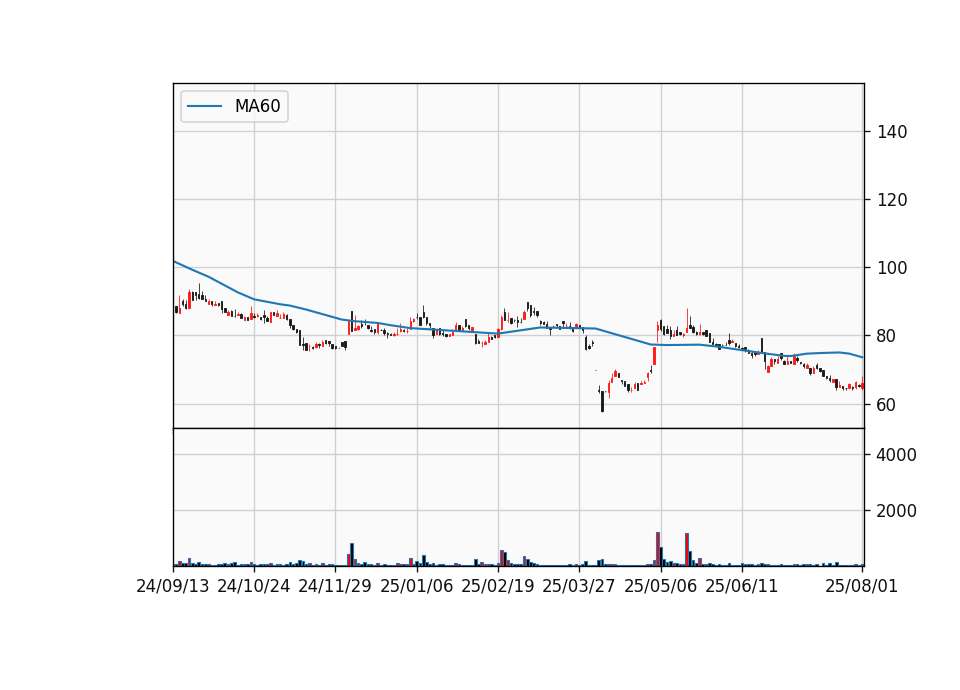Click the 2000 volume axis label
Screen dimensions: 960x690
point(896,511)
